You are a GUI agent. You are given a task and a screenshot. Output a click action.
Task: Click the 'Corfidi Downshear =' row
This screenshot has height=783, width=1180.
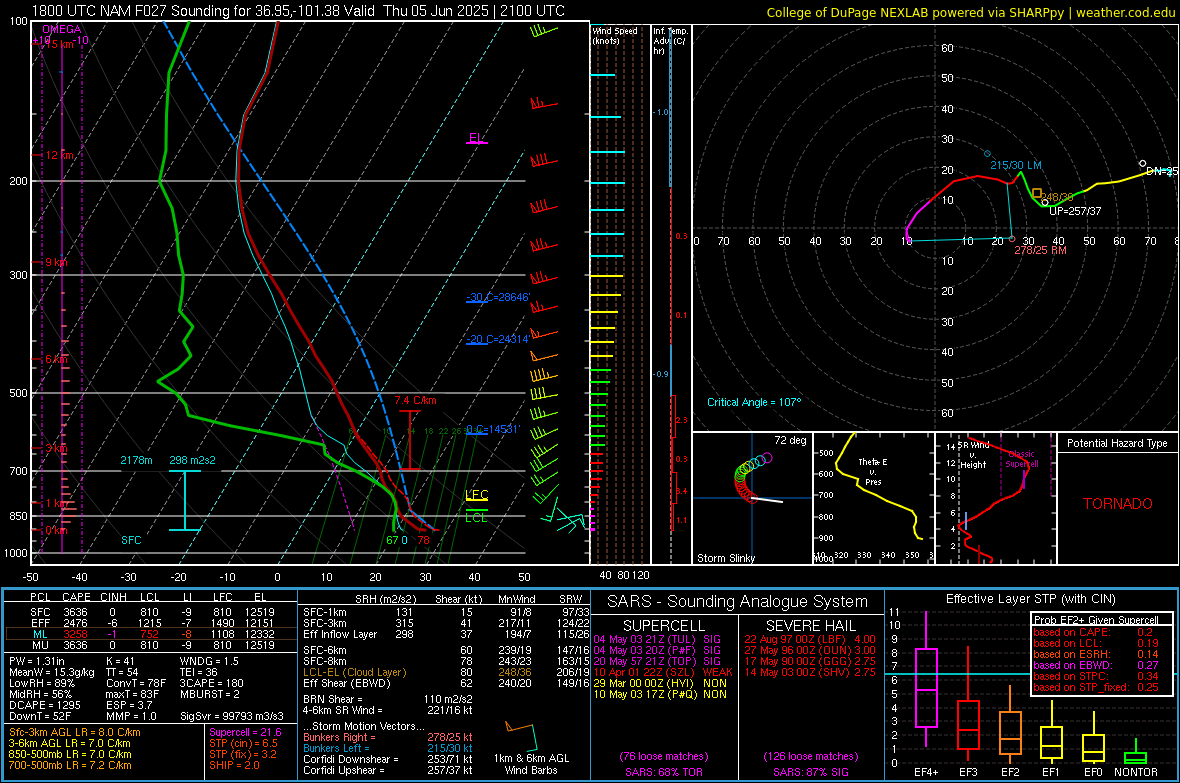(x=388, y=759)
